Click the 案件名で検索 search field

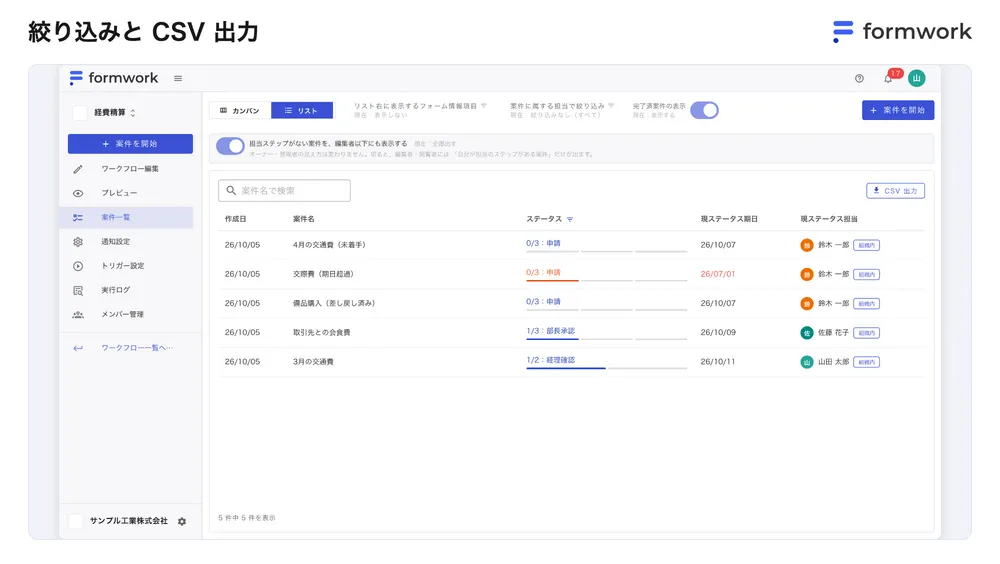(x=284, y=191)
